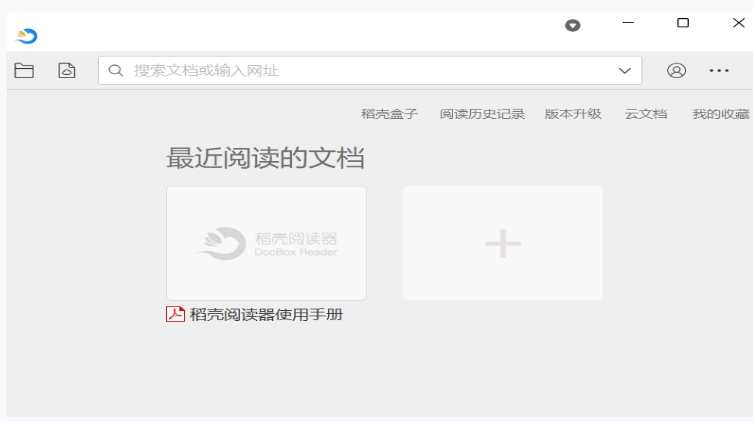Click the magnifier search icon
Image resolution: width=753 pixels, height=421 pixels.
(x=115, y=71)
